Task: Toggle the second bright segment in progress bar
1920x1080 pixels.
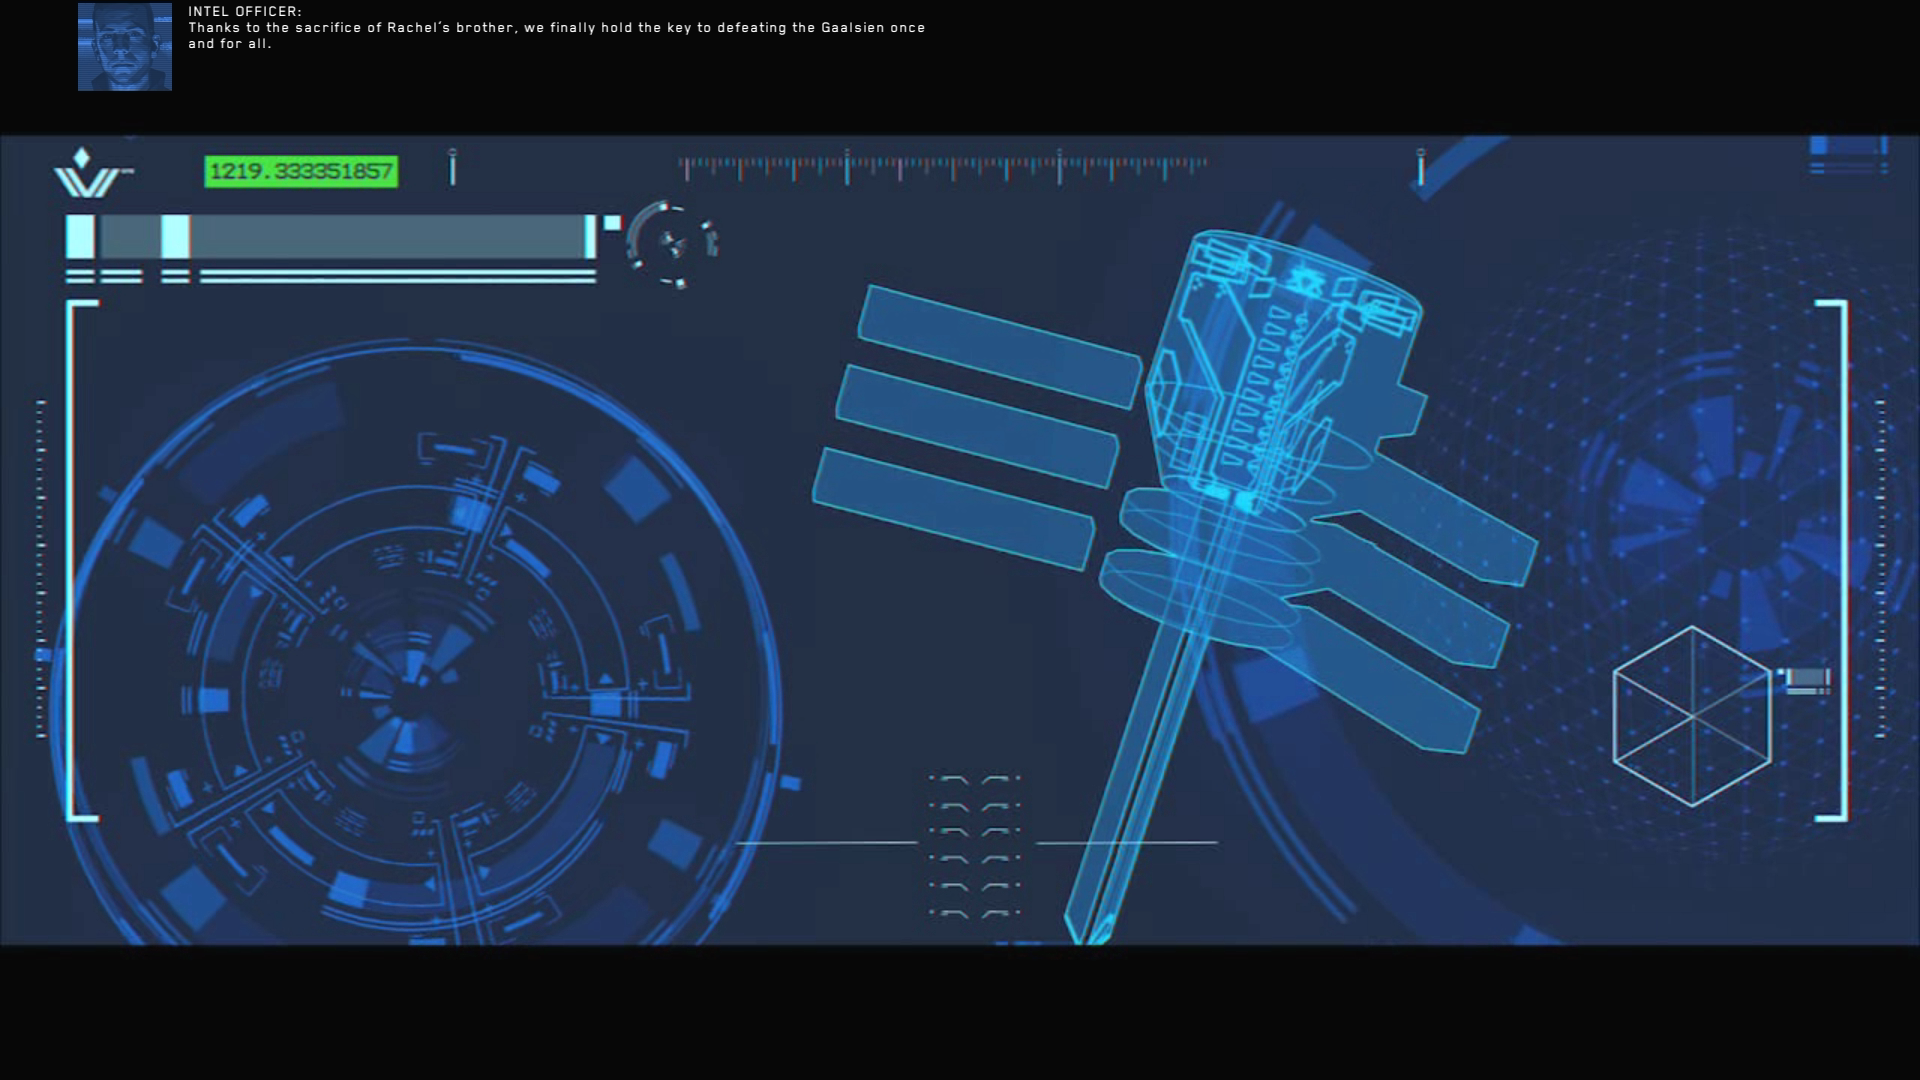Action: click(x=175, y=237)
